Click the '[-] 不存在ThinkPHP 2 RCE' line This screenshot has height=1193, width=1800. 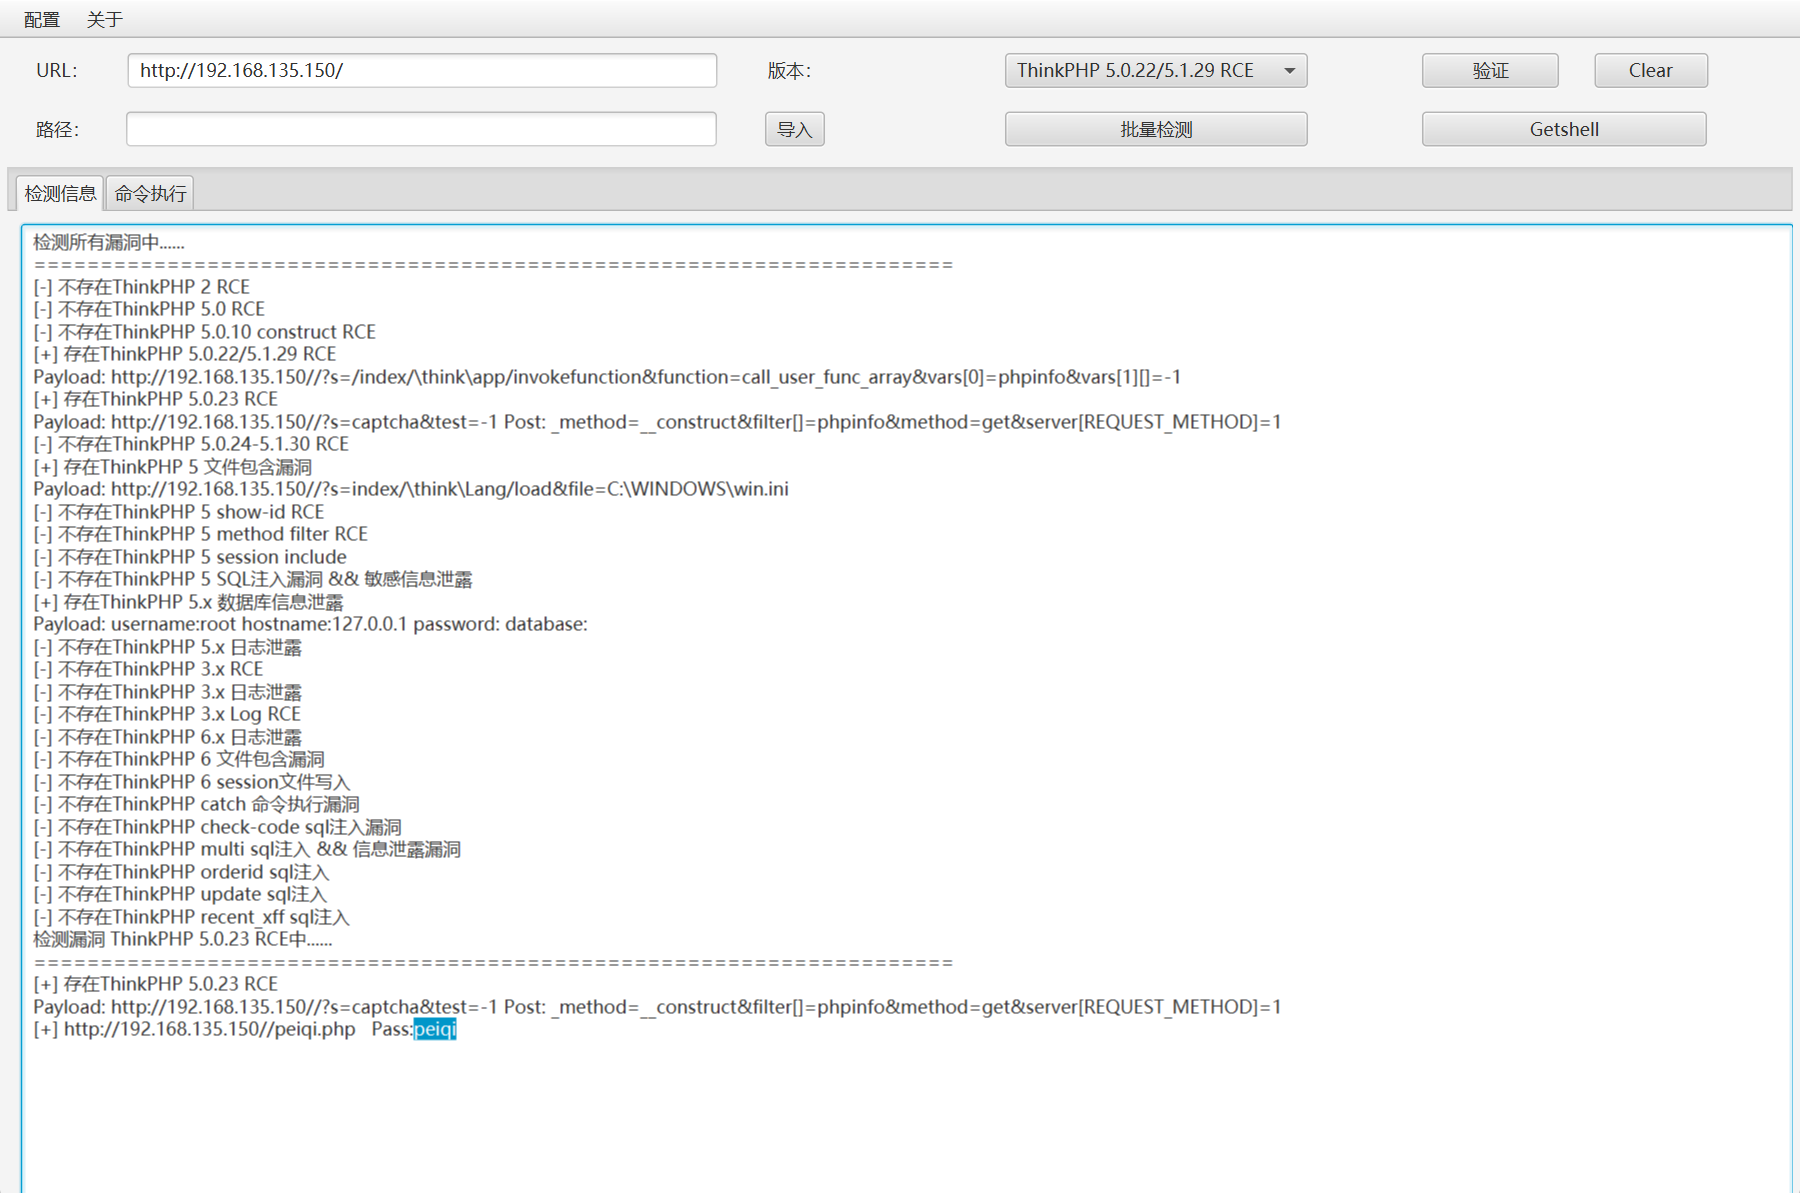[142, 287]
